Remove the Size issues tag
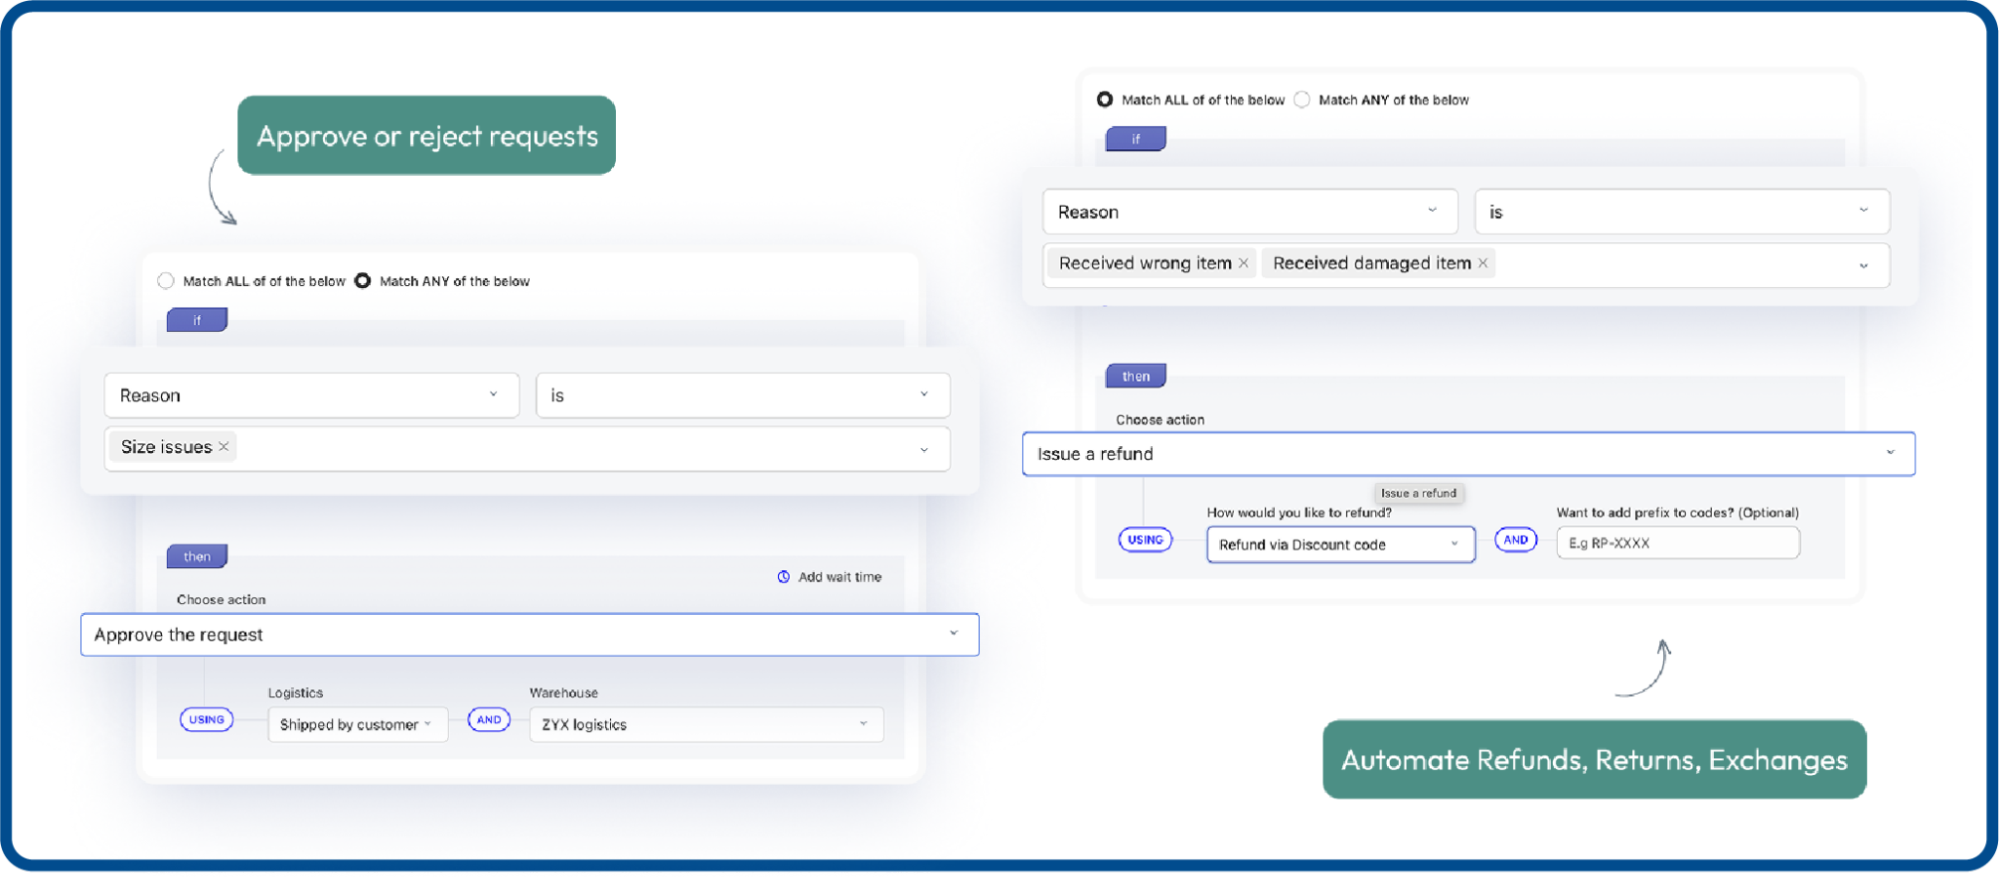 pos(224,447)
